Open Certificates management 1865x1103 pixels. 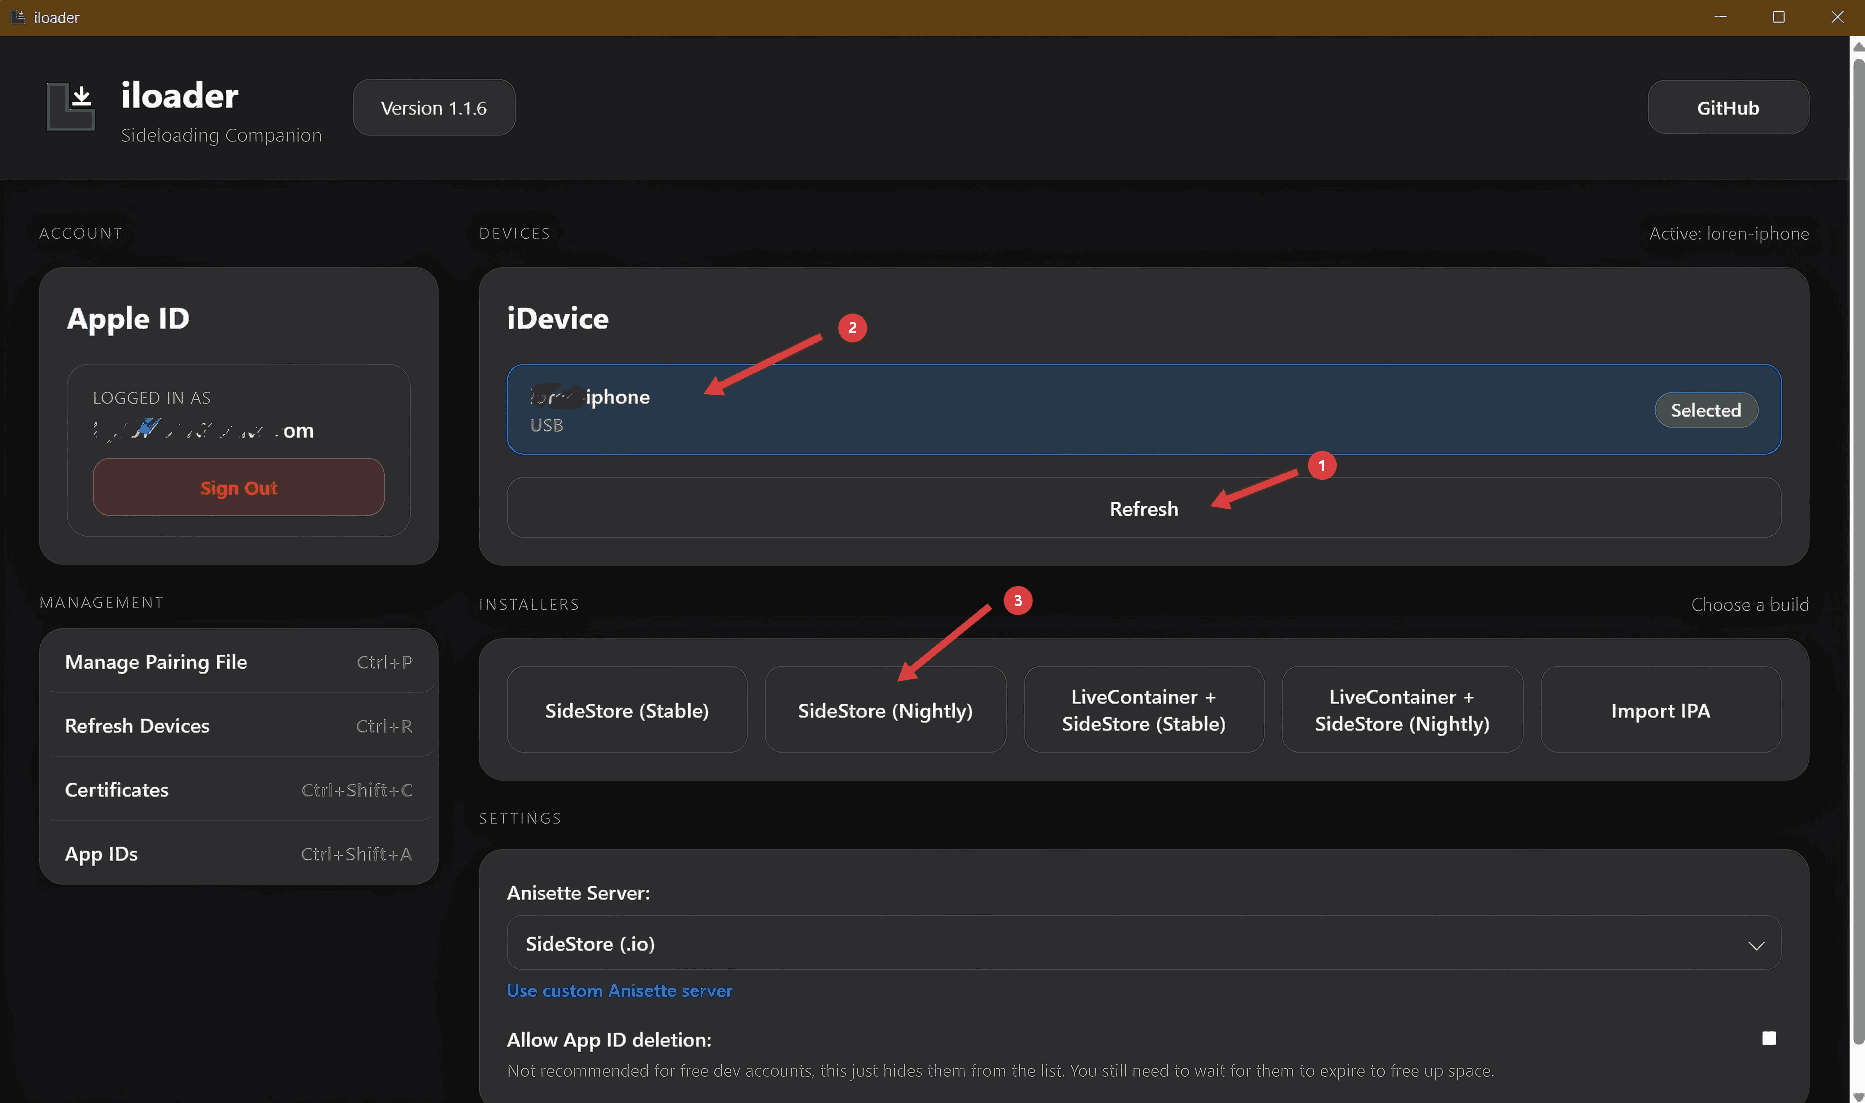[238, 790]
